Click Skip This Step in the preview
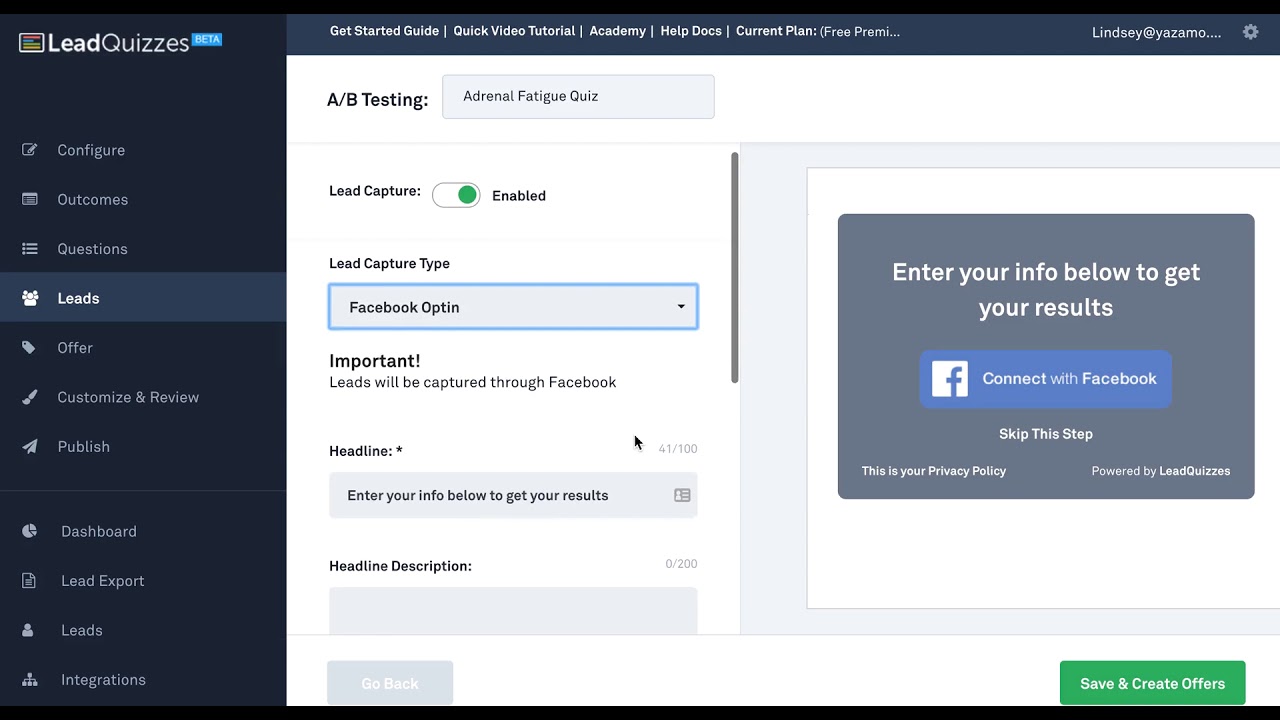This screenshot has width=1280, height=720. (x=1046, y=434)
